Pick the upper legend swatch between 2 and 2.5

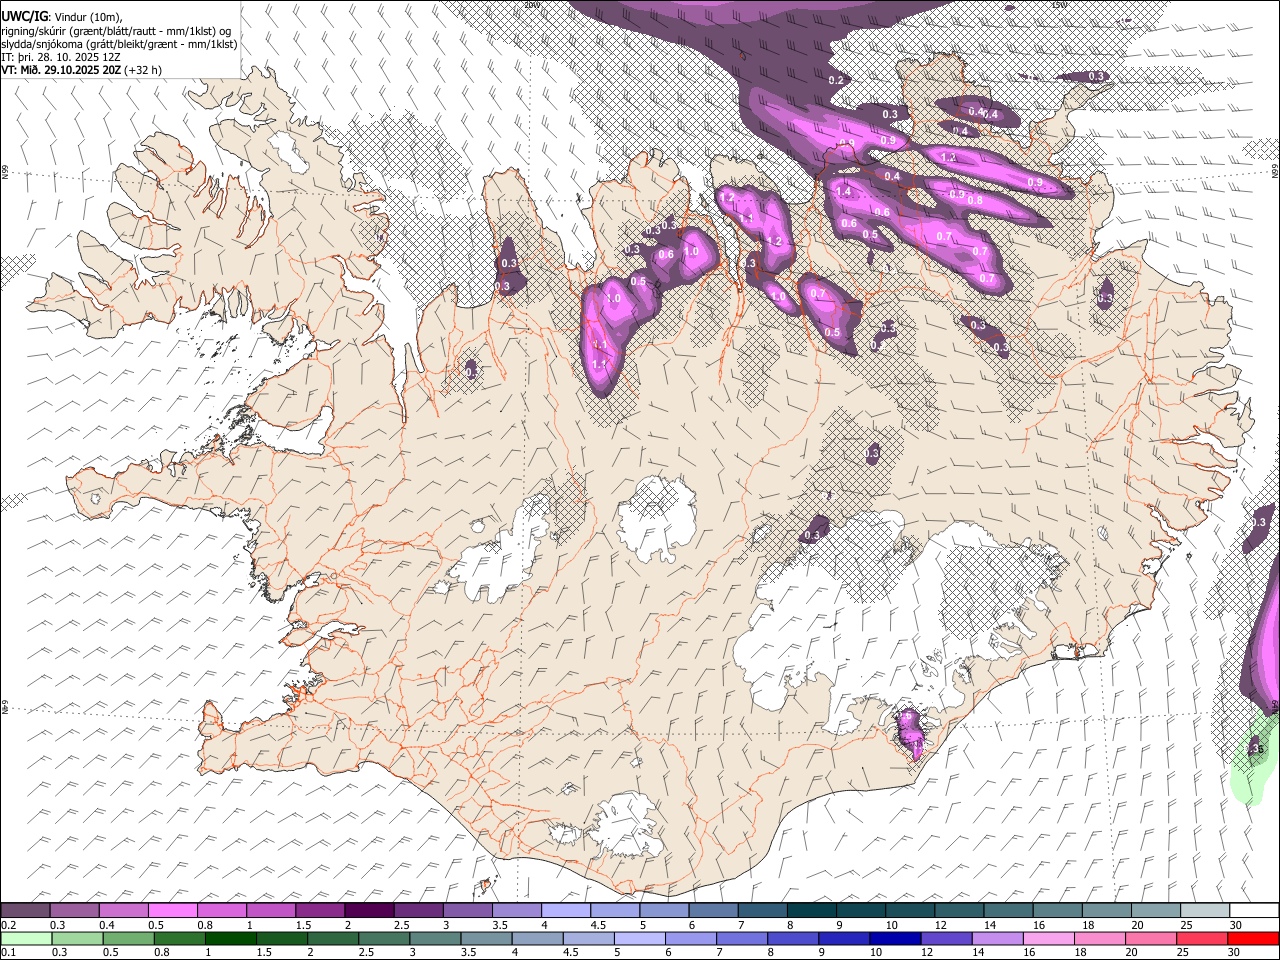coord(369,911)
